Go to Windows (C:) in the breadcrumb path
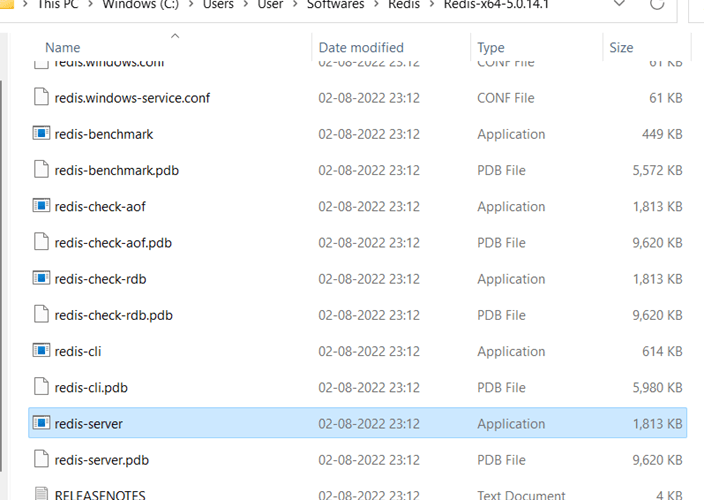Viewport: 704px width, 500px height. click(x=141, y=4)
